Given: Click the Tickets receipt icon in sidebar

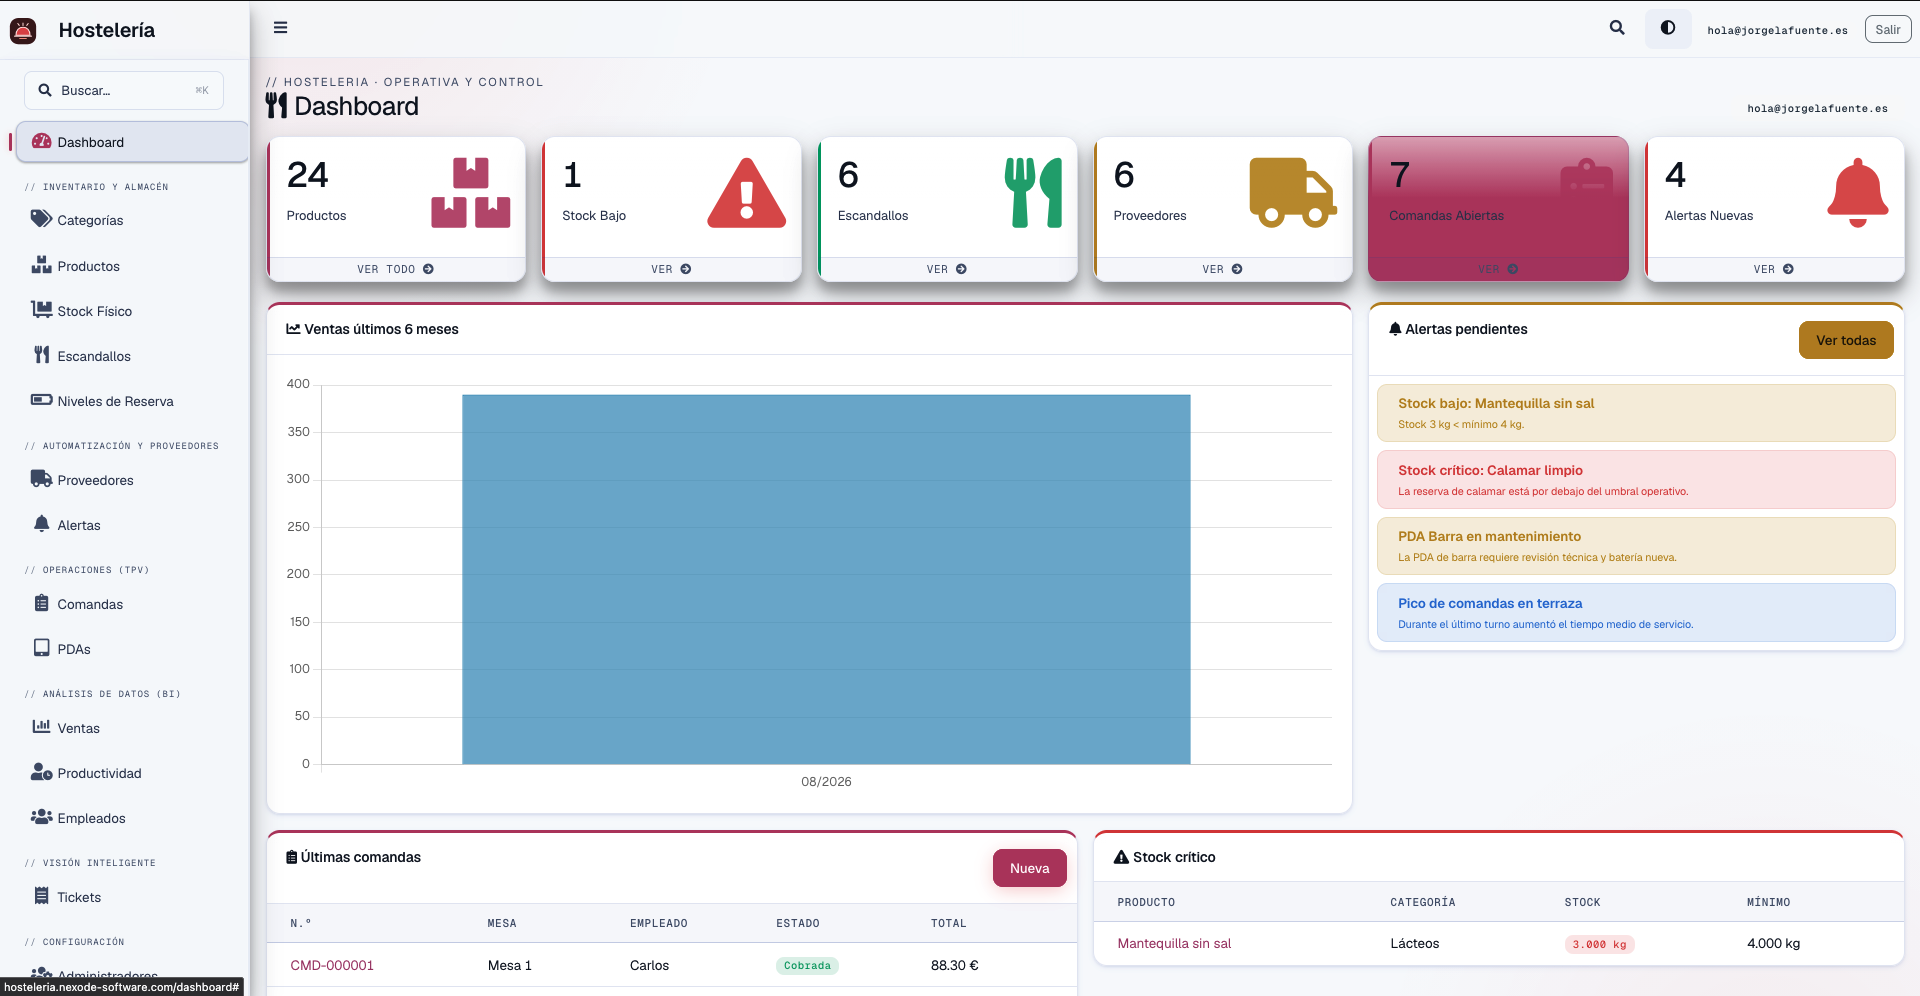Looking at the screenshot, I should click(41, 896).
